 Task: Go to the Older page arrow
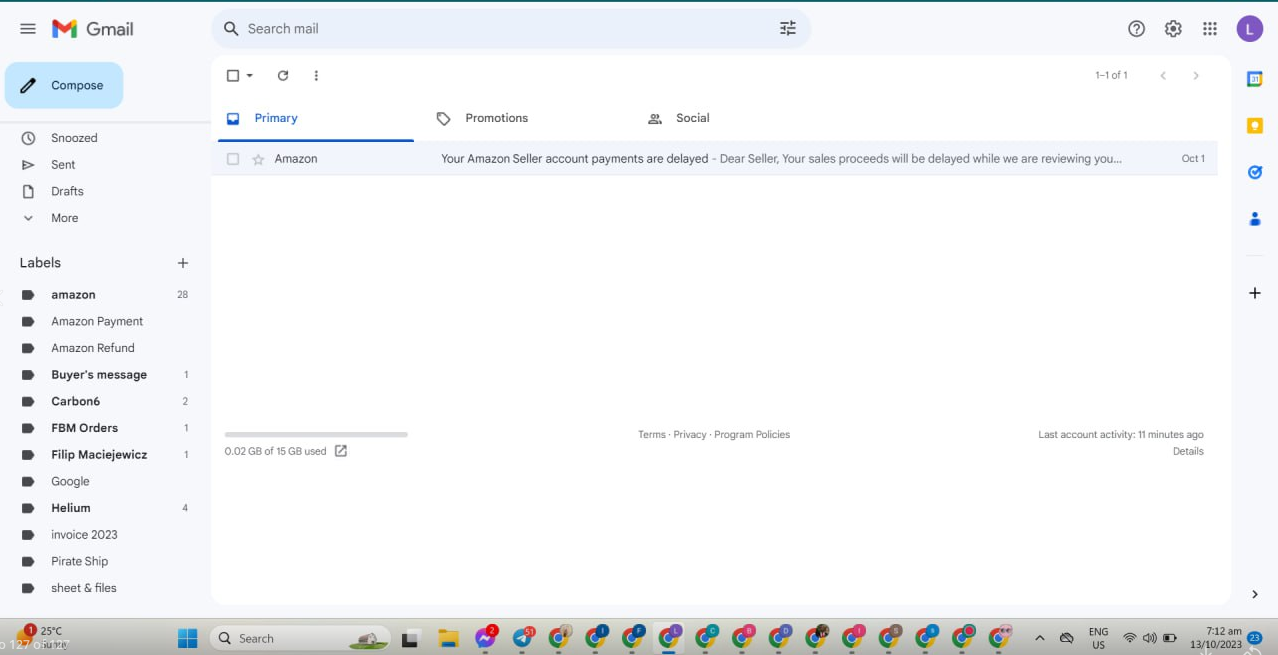click(1196, 76)
